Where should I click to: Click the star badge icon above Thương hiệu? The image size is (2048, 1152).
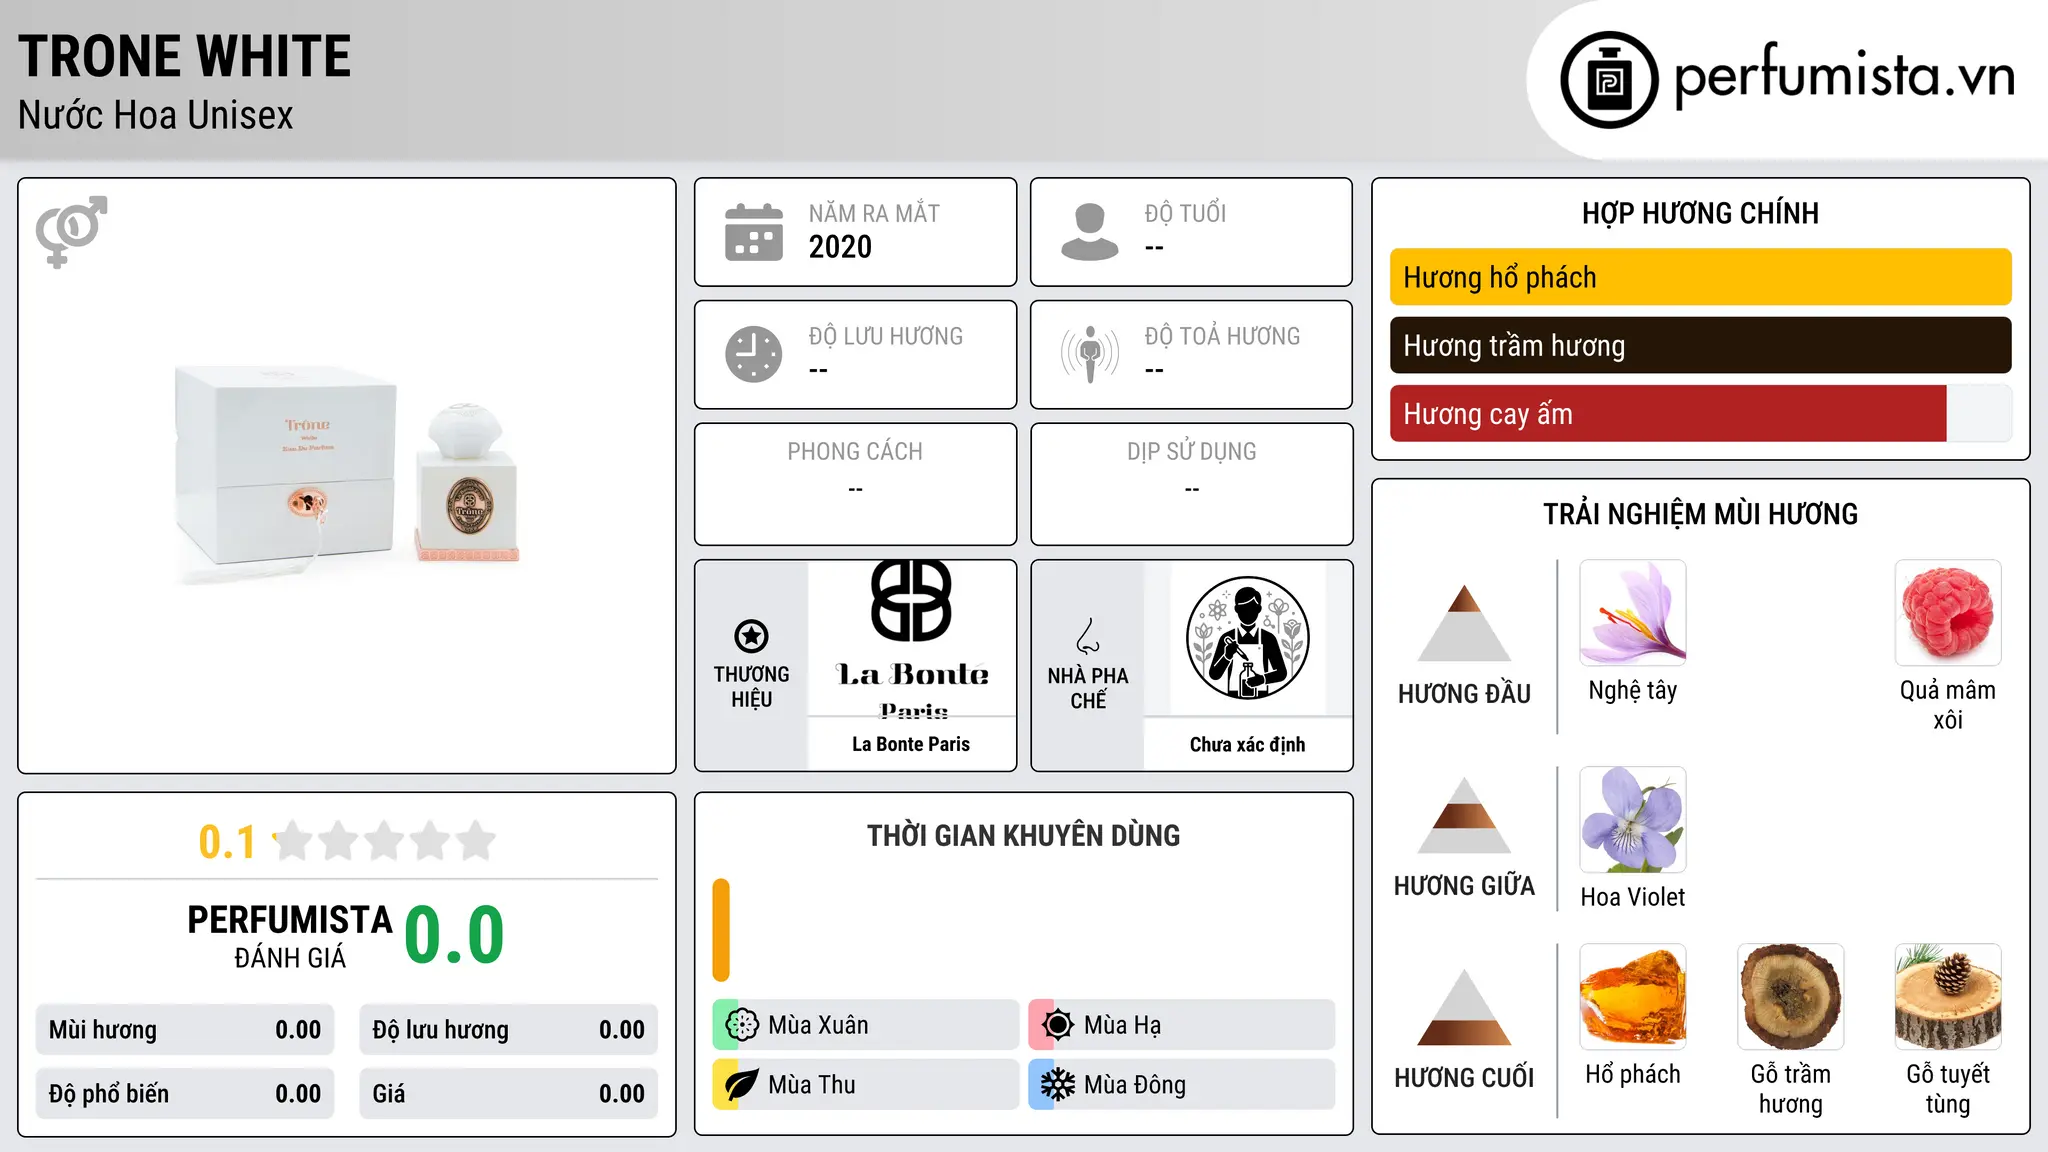[751, 636]
